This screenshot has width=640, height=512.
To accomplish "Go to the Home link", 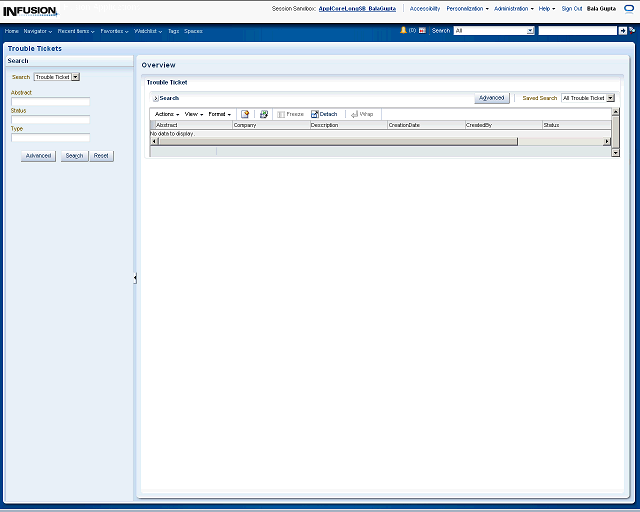I will 11,31.
